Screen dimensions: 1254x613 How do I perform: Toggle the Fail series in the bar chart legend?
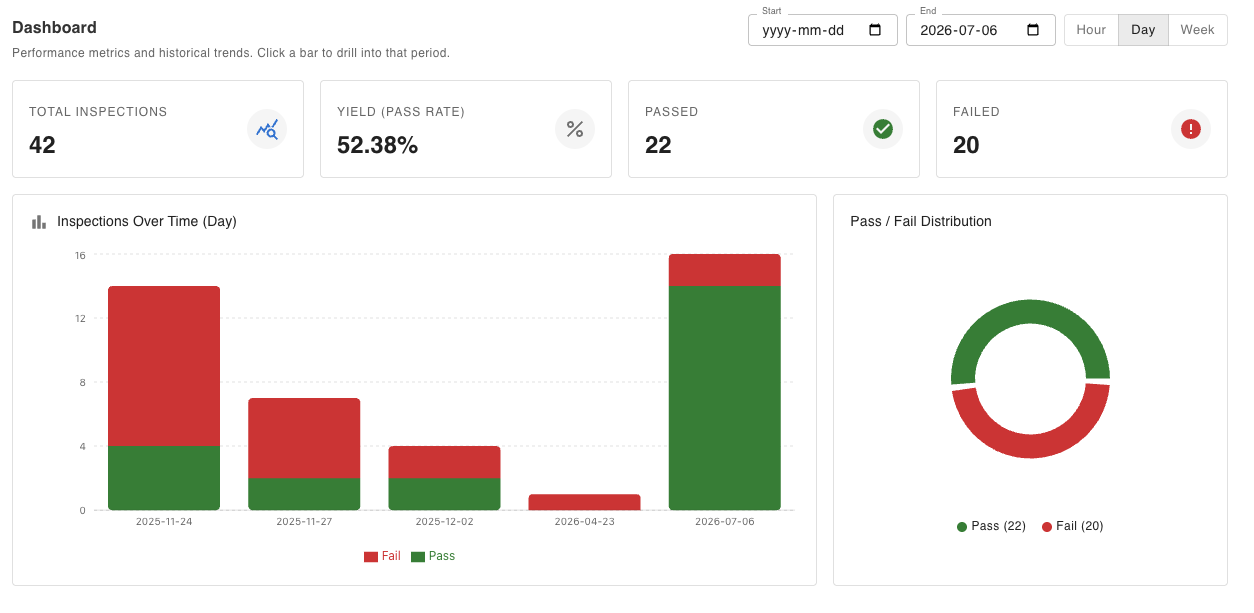point(382,556)
